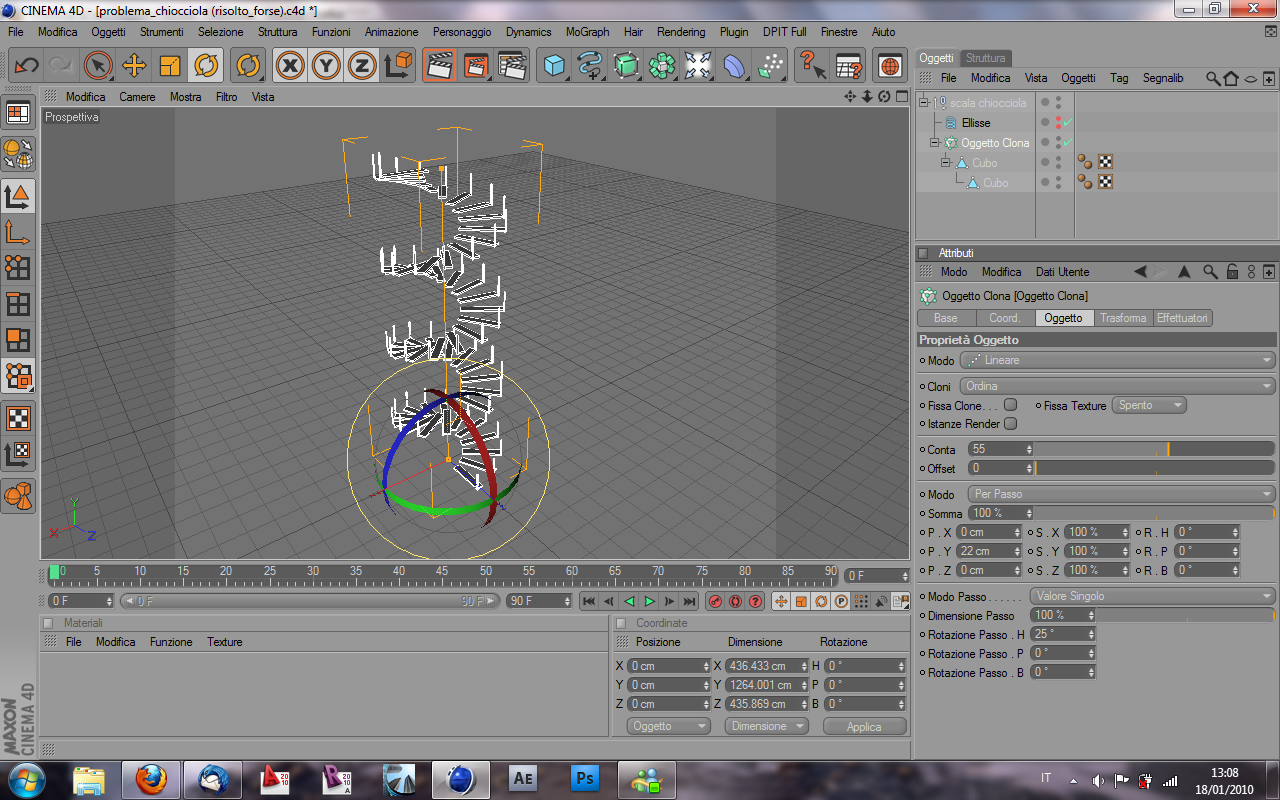The height and width of the screenshot is (800, 1280).
Task: Switch to the Struttura tab
Action: [x=986, y=58]
